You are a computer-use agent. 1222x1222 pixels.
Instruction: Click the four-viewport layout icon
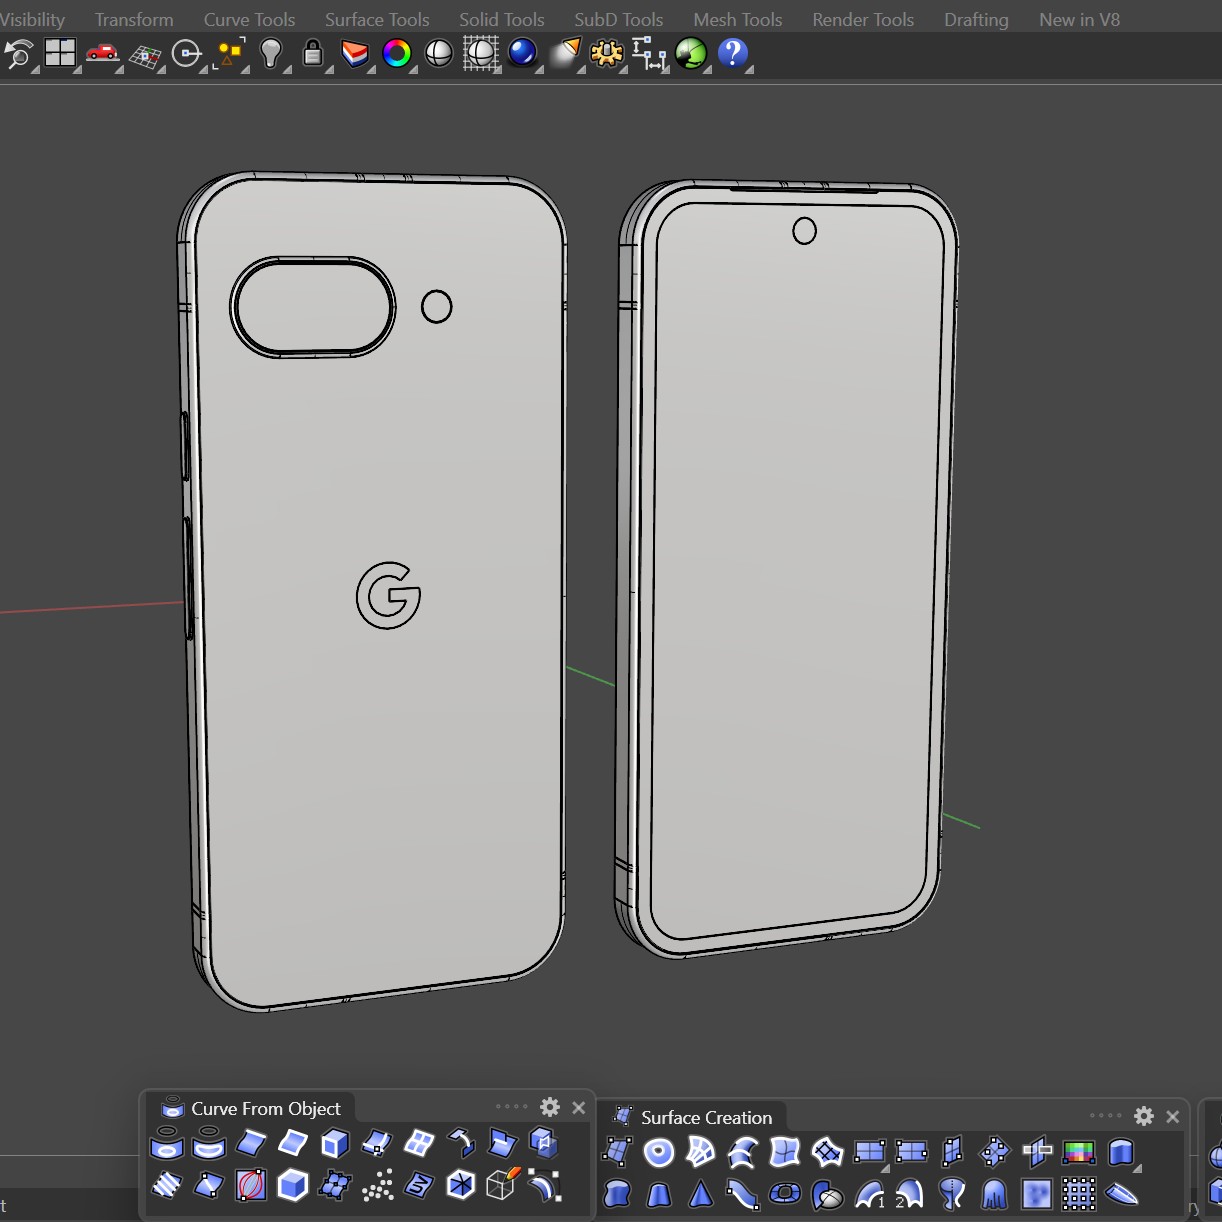(60, 54)
